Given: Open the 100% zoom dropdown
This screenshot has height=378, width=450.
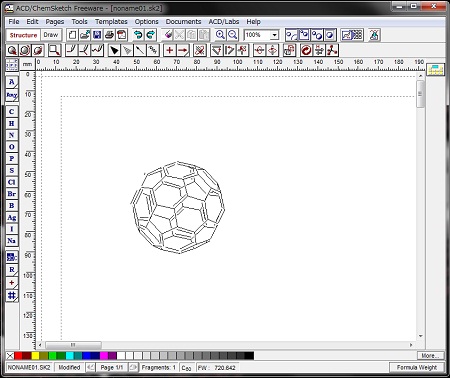Looking at the screenshot, I should (x=274, y=35).
